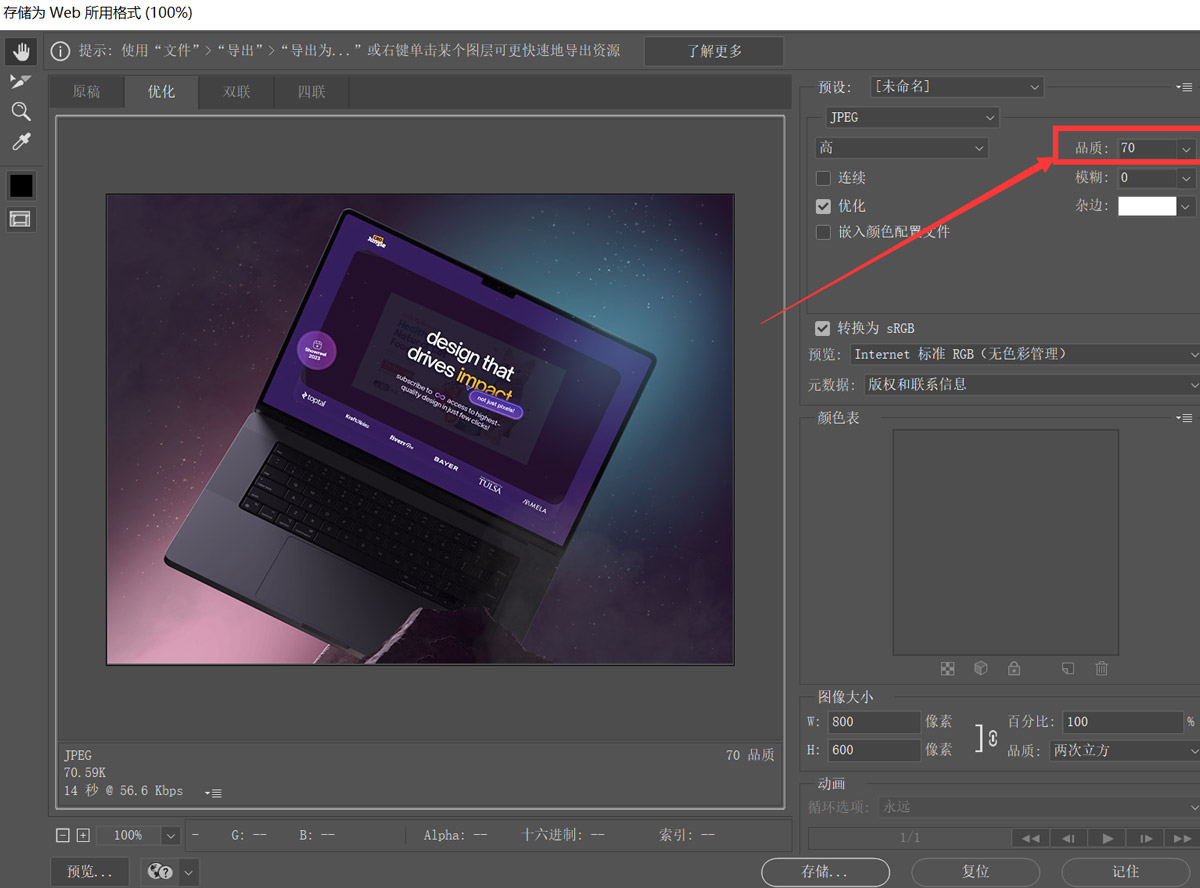Select the Zoom magnifier tool
The width and height of the screenshot is (1200, 888).
point(21,111)
